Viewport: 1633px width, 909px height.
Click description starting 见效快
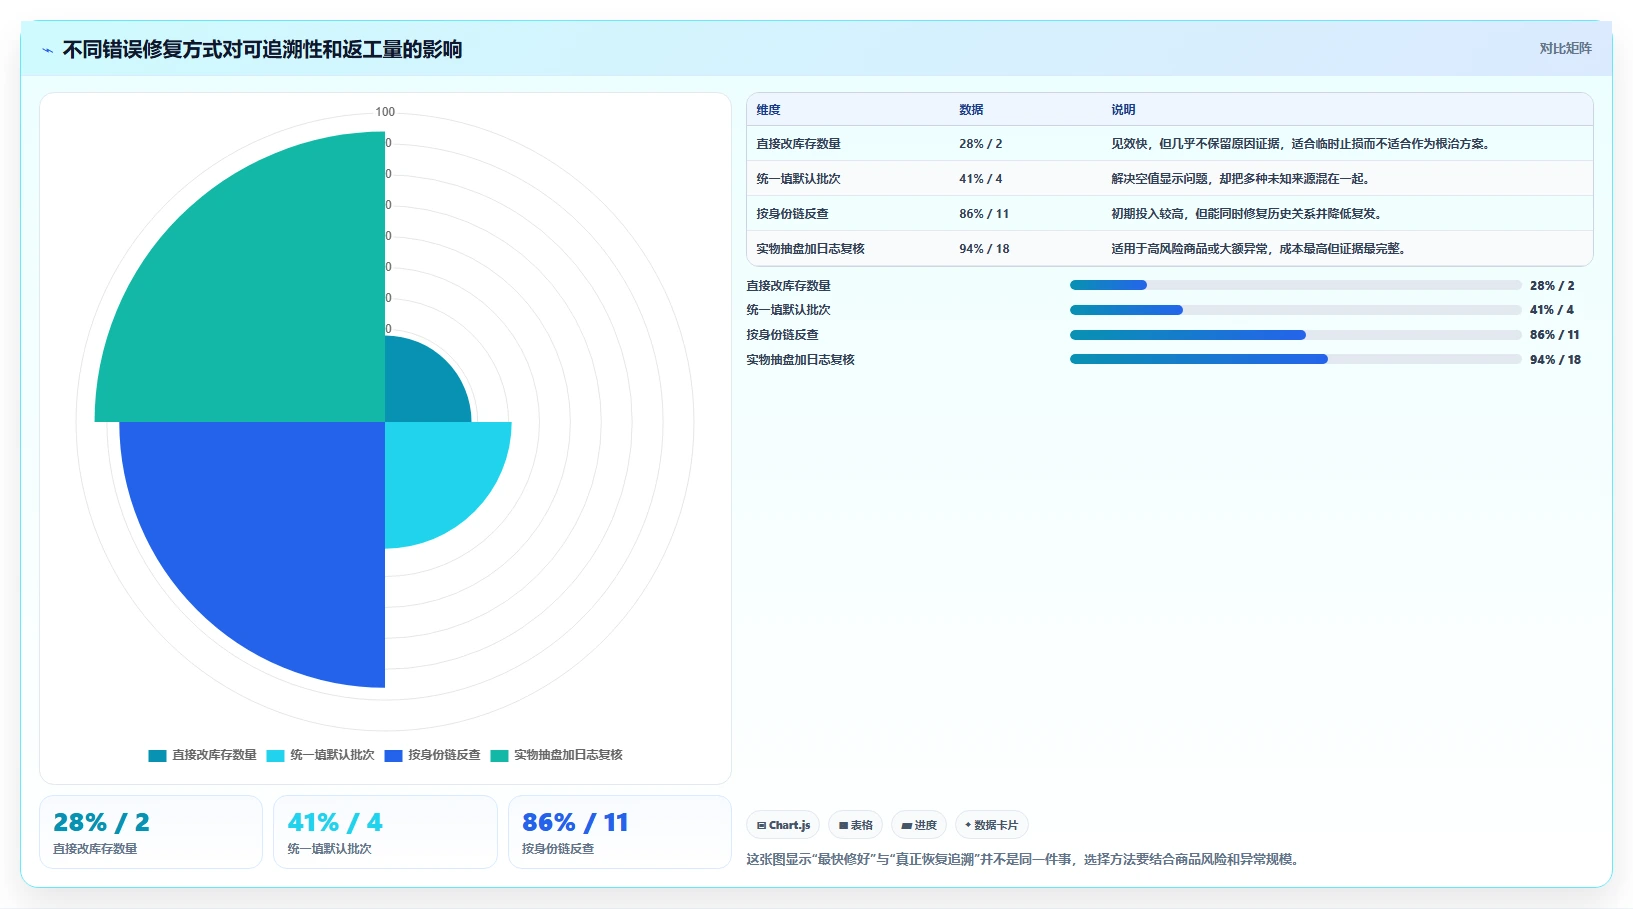1303,144
